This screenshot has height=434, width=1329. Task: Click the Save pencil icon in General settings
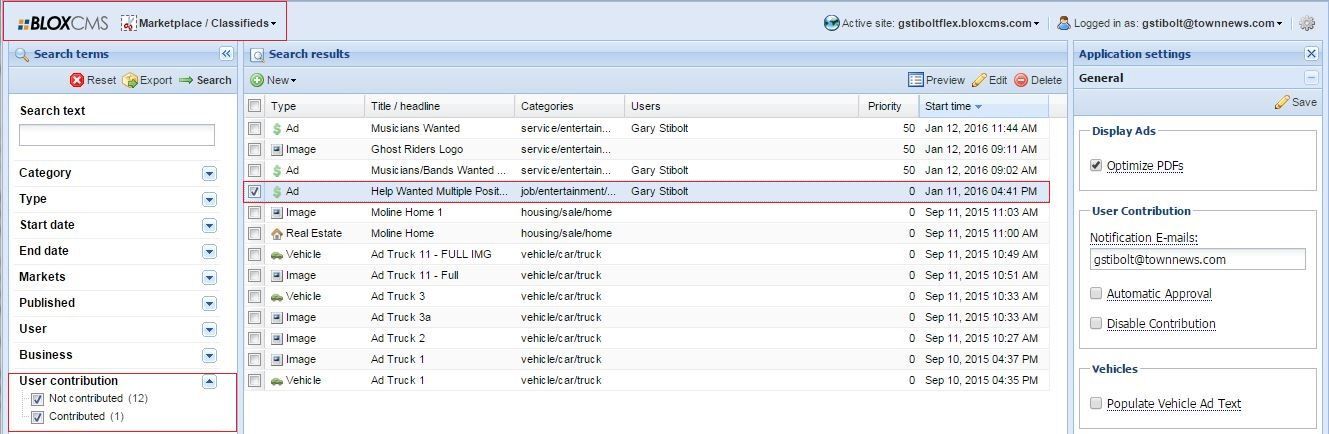point(1282,102)
